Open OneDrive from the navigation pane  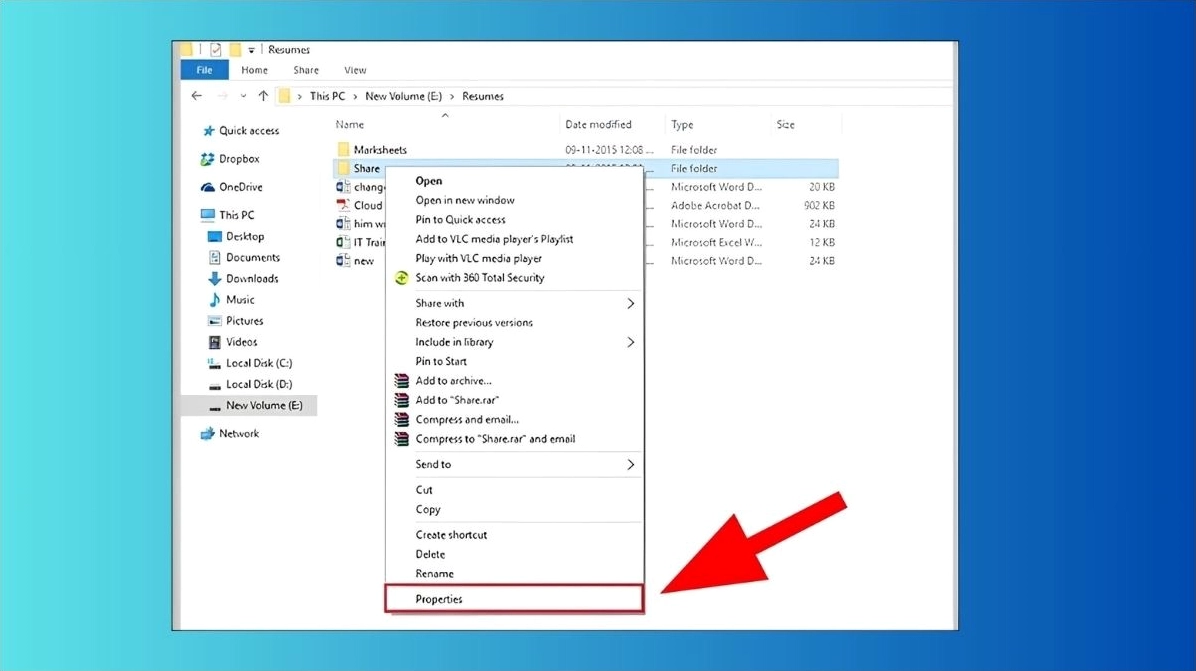pyautogui.click(x=207, y=187)
